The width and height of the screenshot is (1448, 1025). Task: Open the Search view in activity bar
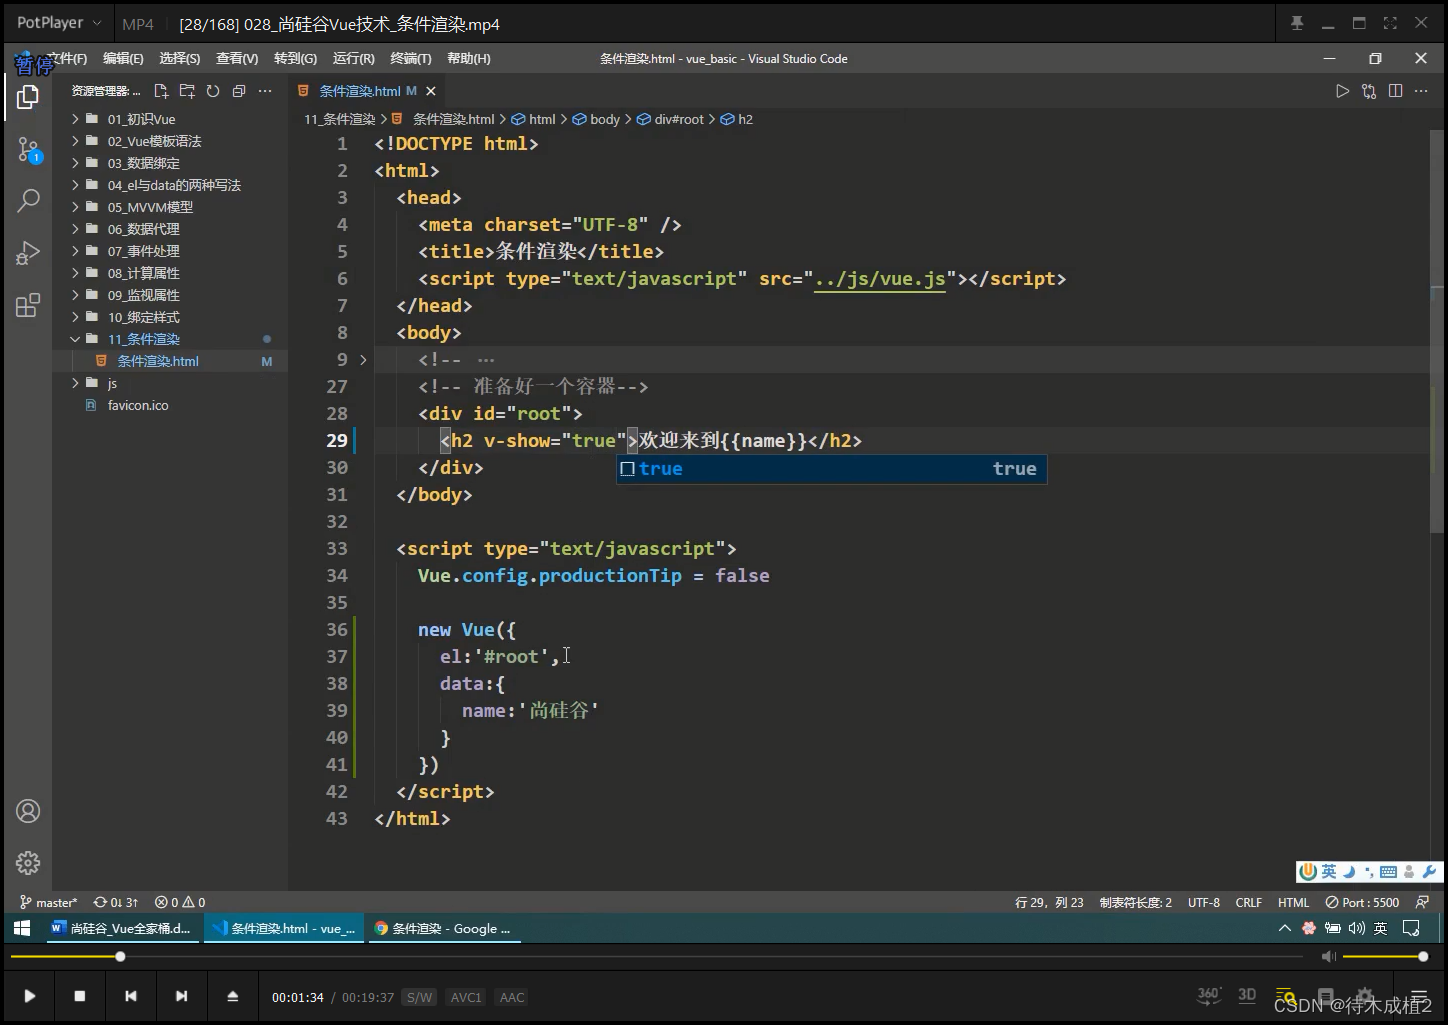pos(28,201)
